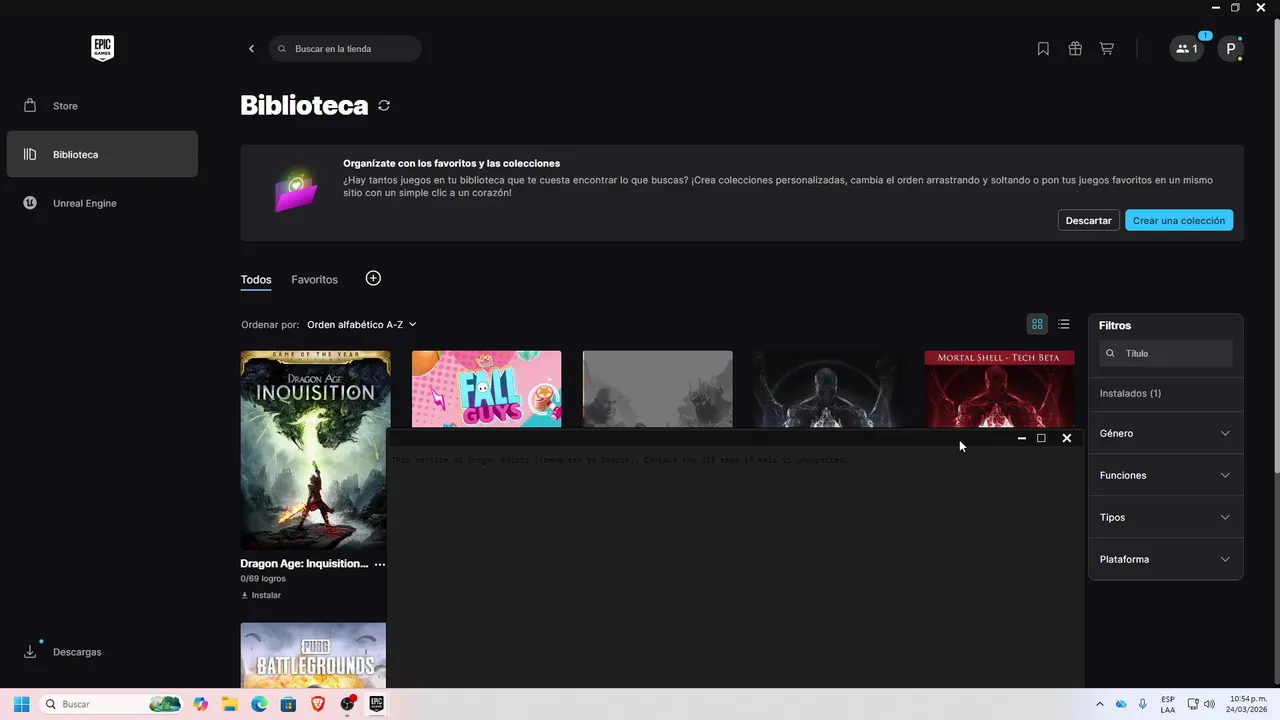Viewport: 1280px width, 720px height.
Task: Switch to the Favoritos tab
Action: pos(314,280)
